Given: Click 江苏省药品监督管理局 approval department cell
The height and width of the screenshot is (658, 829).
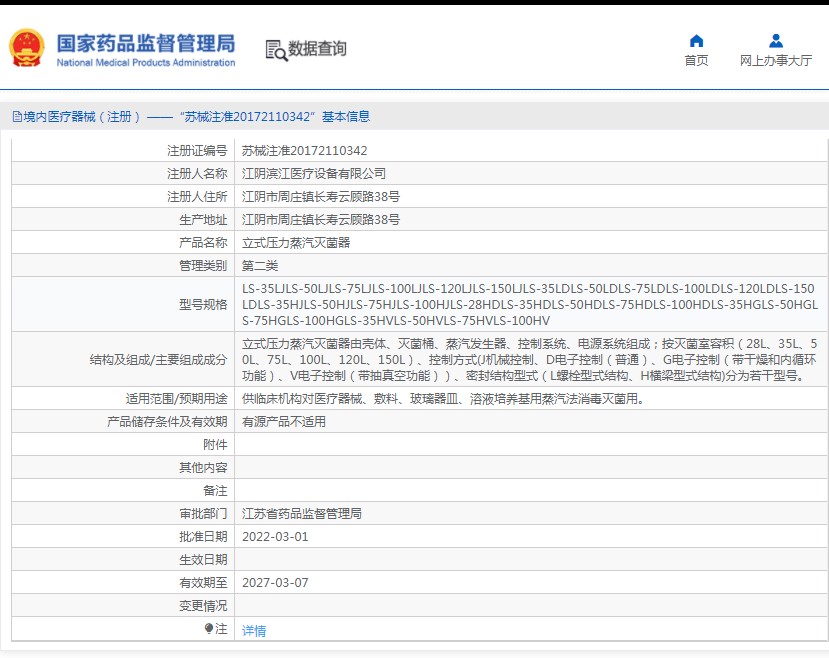Looking at the screenshot, I should click(x=531, y=513).
